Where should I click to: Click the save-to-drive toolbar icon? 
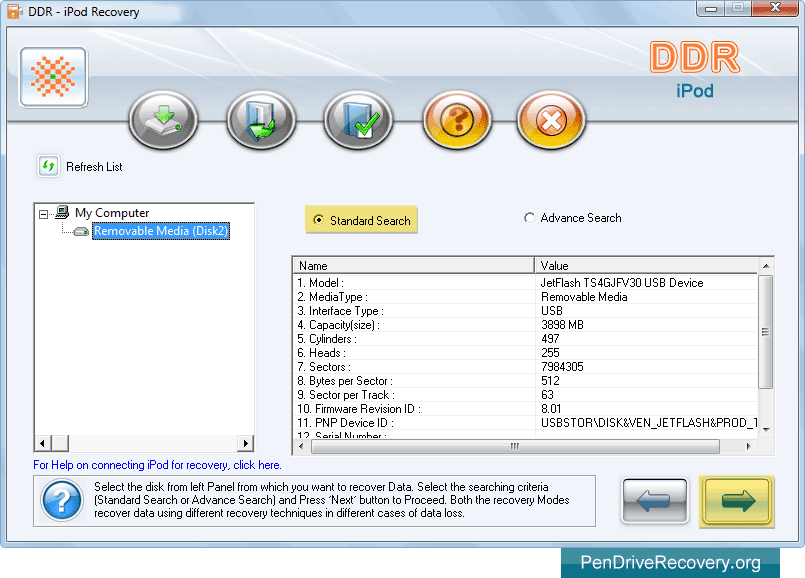(x=163, y=120)
